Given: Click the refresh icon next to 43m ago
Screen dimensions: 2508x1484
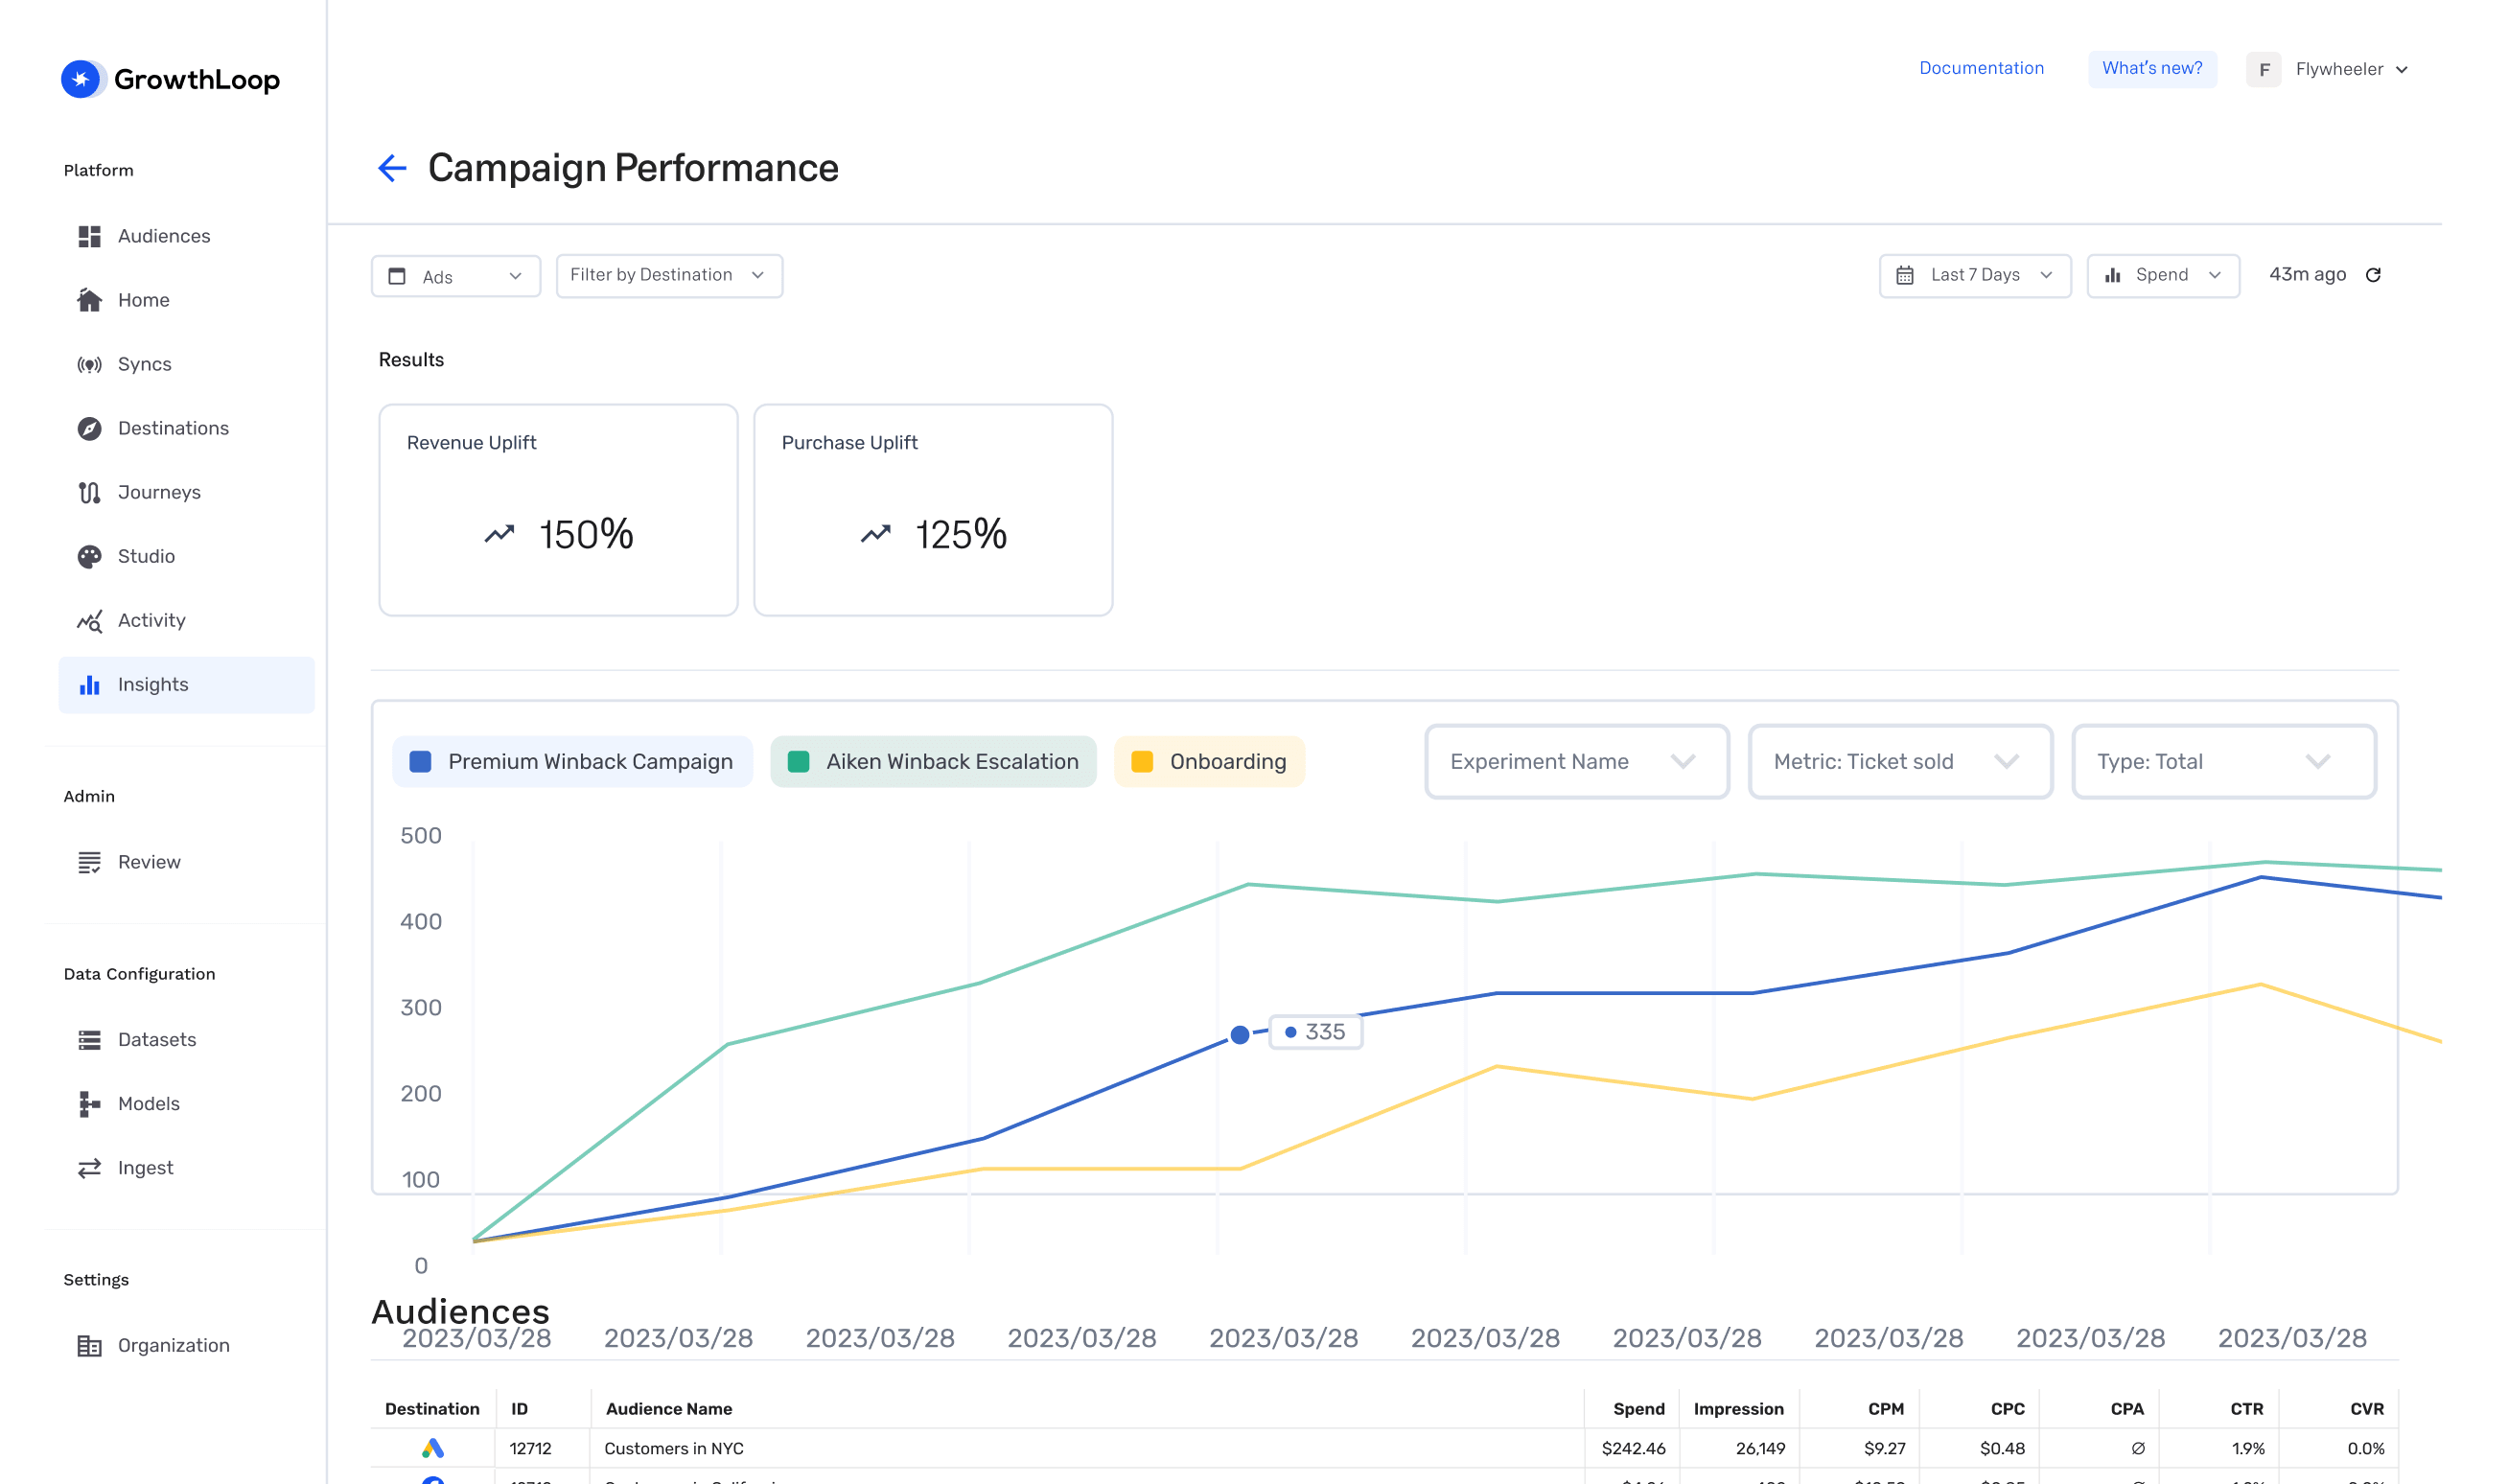Looking at the screenshot, I should tap(2372, 275).
